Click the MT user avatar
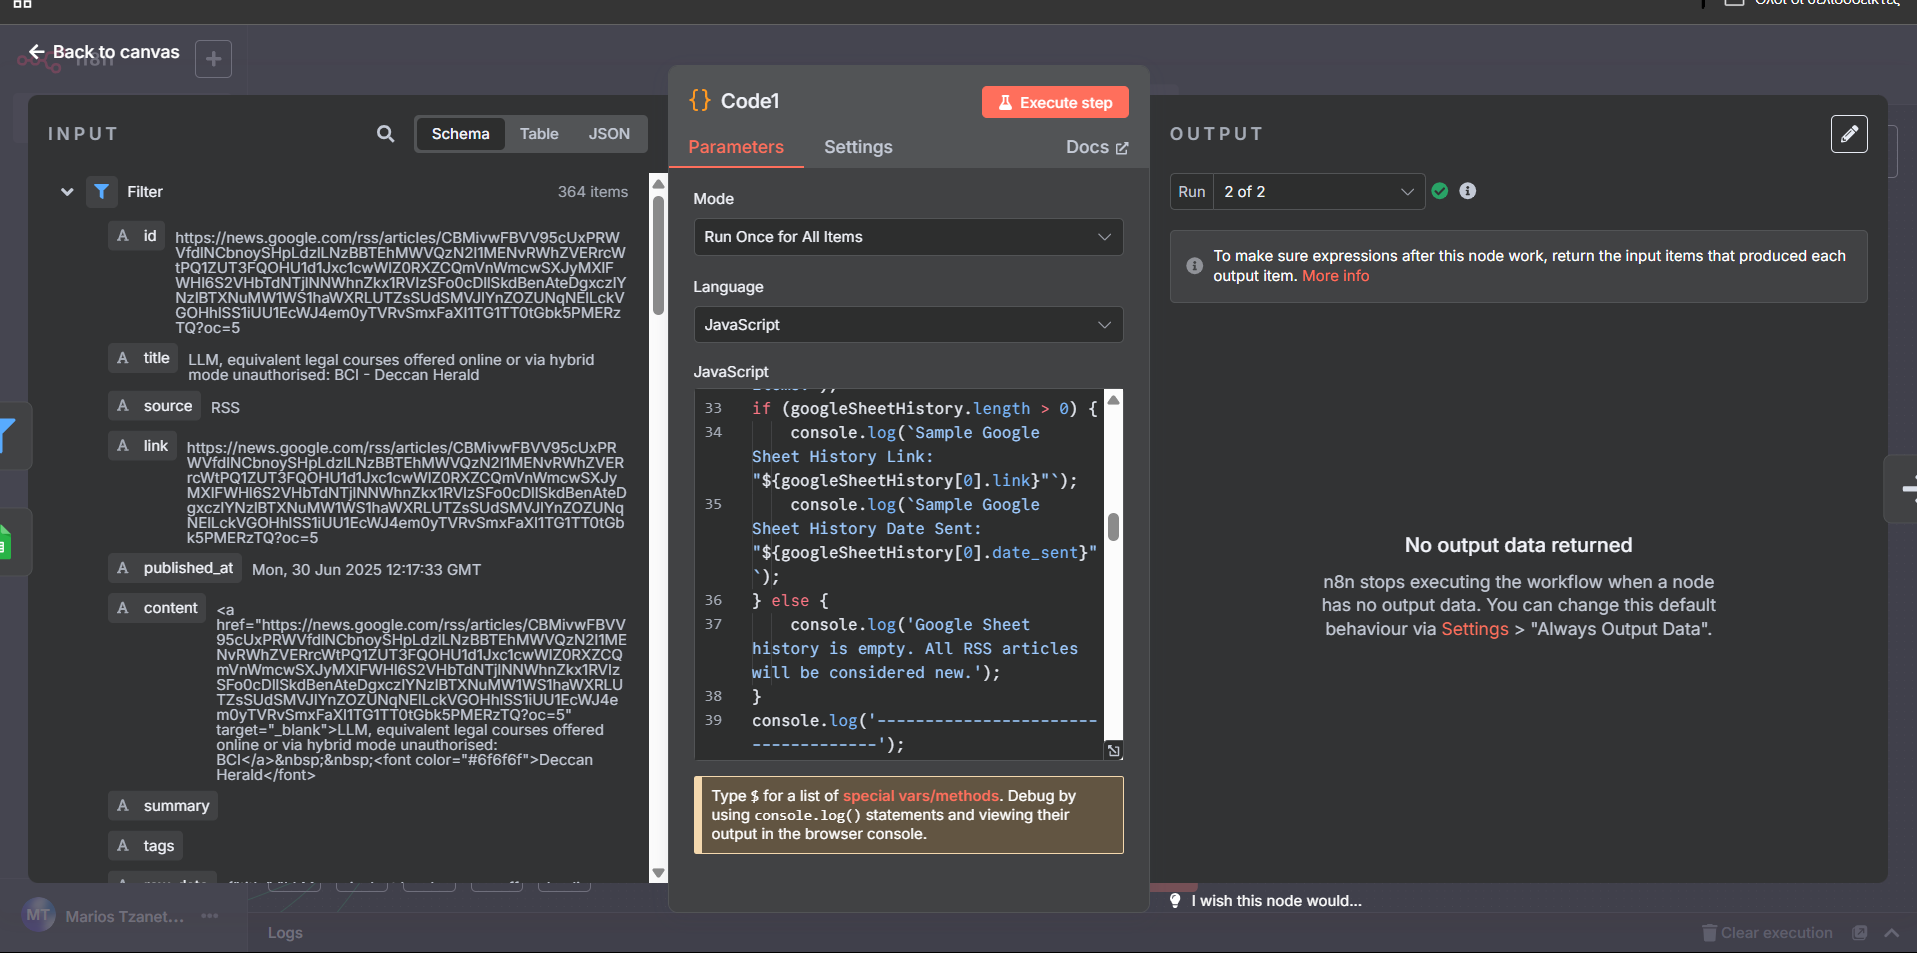Viewport: 1917px width, 953px height. coord(38,915)
